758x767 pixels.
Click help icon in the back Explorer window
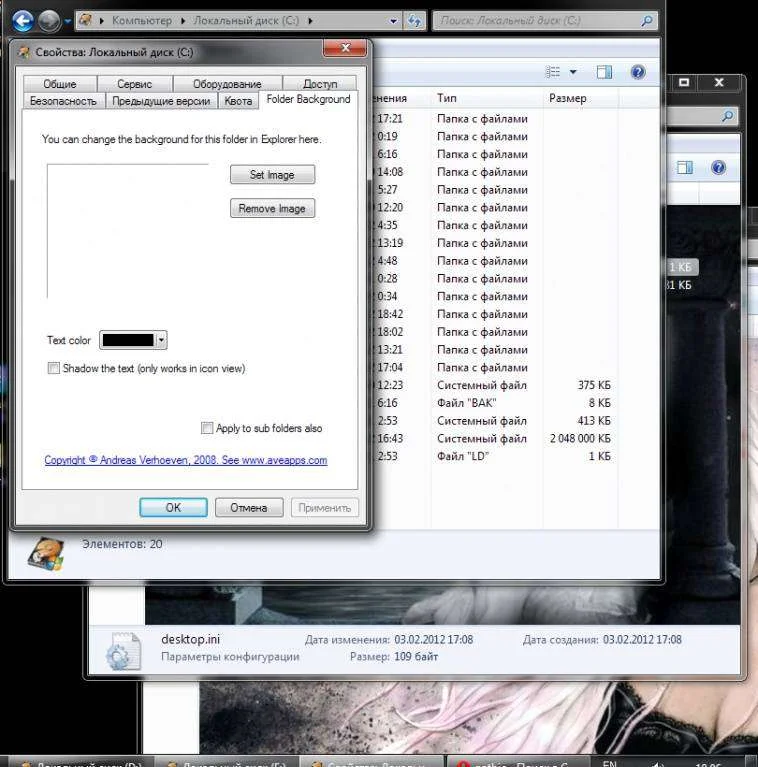tap(718, 168)
